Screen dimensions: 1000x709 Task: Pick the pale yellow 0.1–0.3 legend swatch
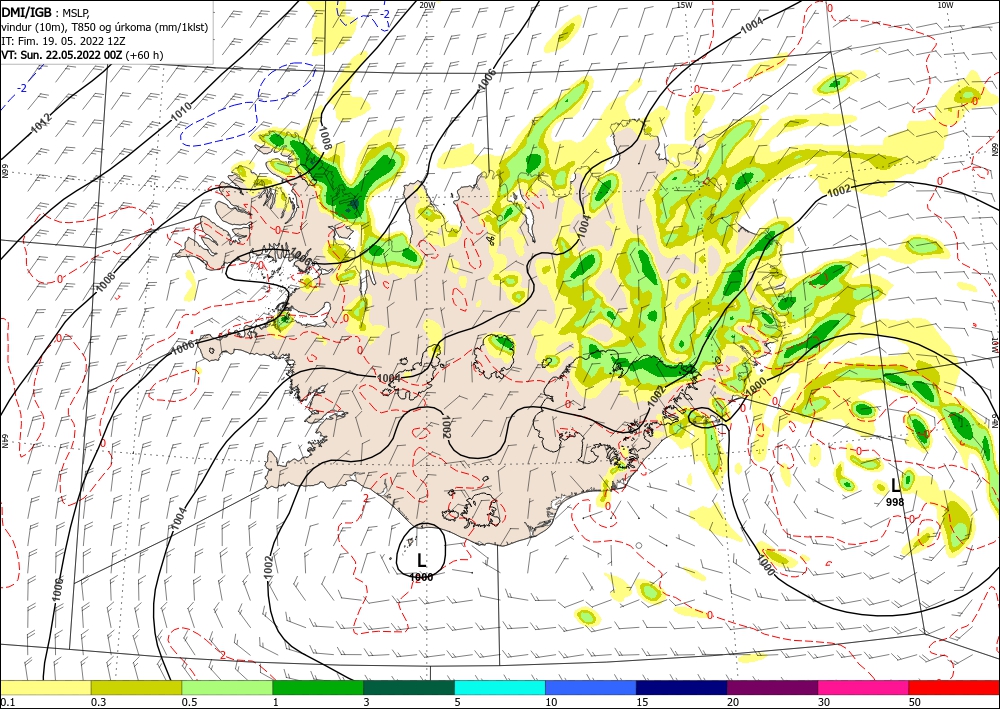45,687
